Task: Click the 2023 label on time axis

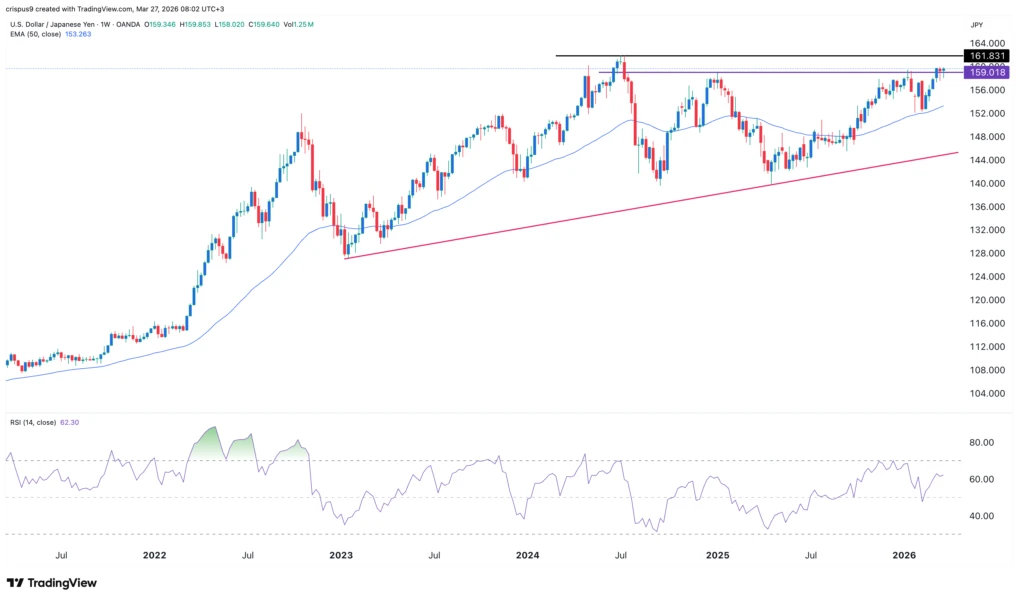Action: coord(342,554)
